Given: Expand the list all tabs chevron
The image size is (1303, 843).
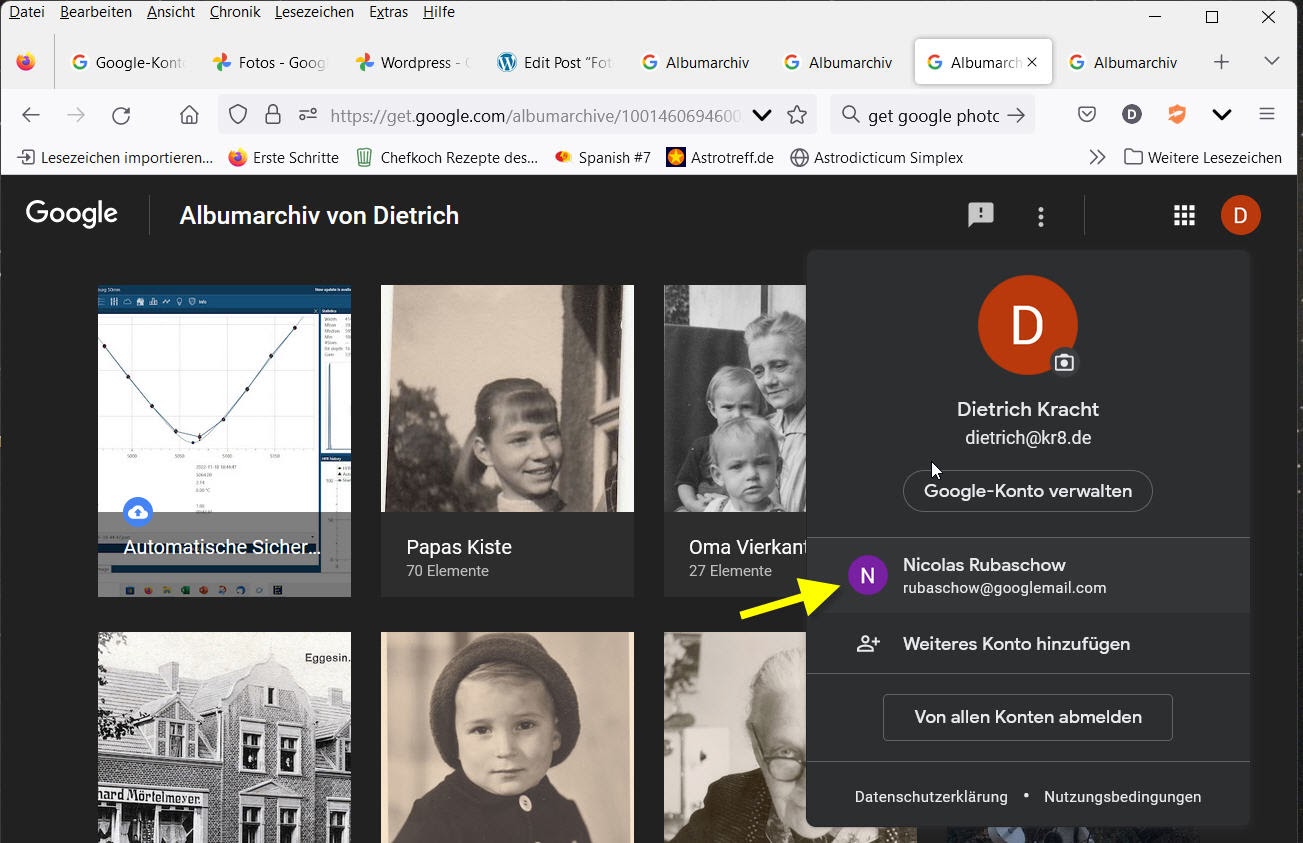Looking at the screenshot, I should [1271, 62].
